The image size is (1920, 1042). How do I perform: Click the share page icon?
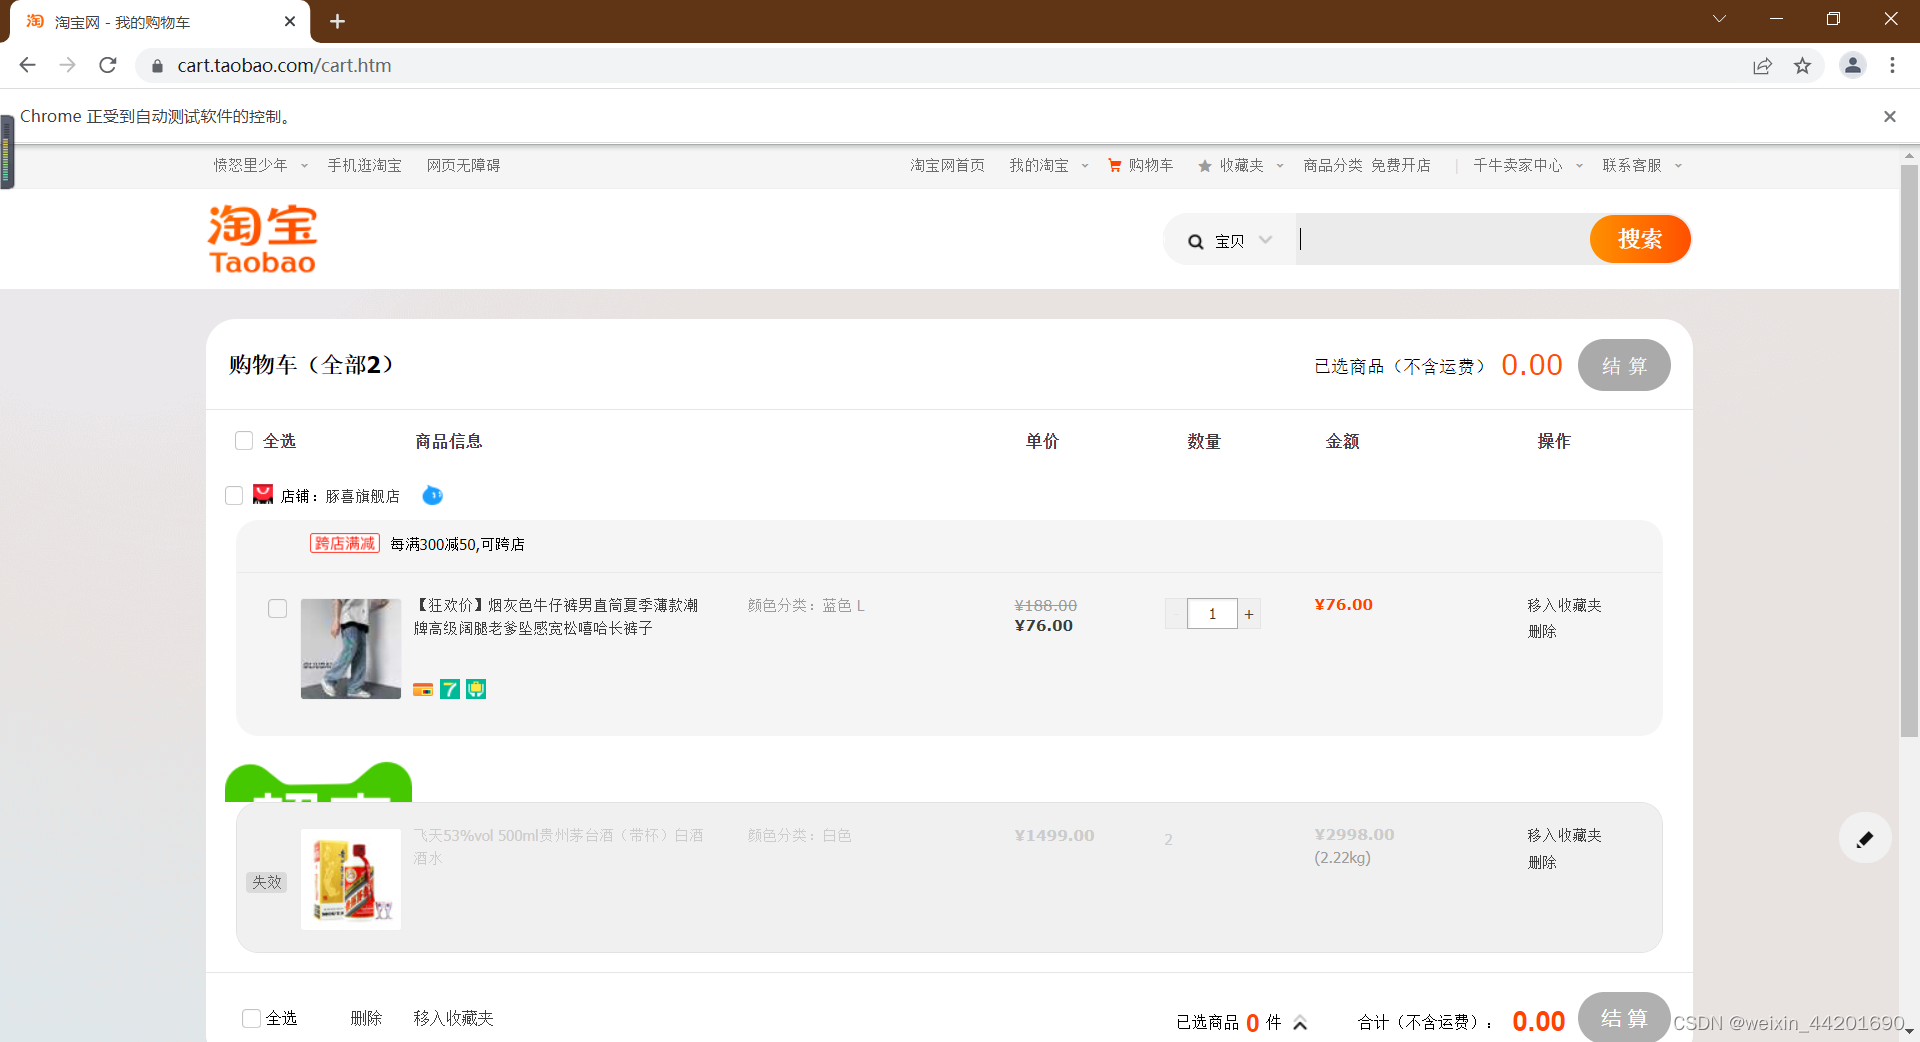click(x=1762, y=66)
